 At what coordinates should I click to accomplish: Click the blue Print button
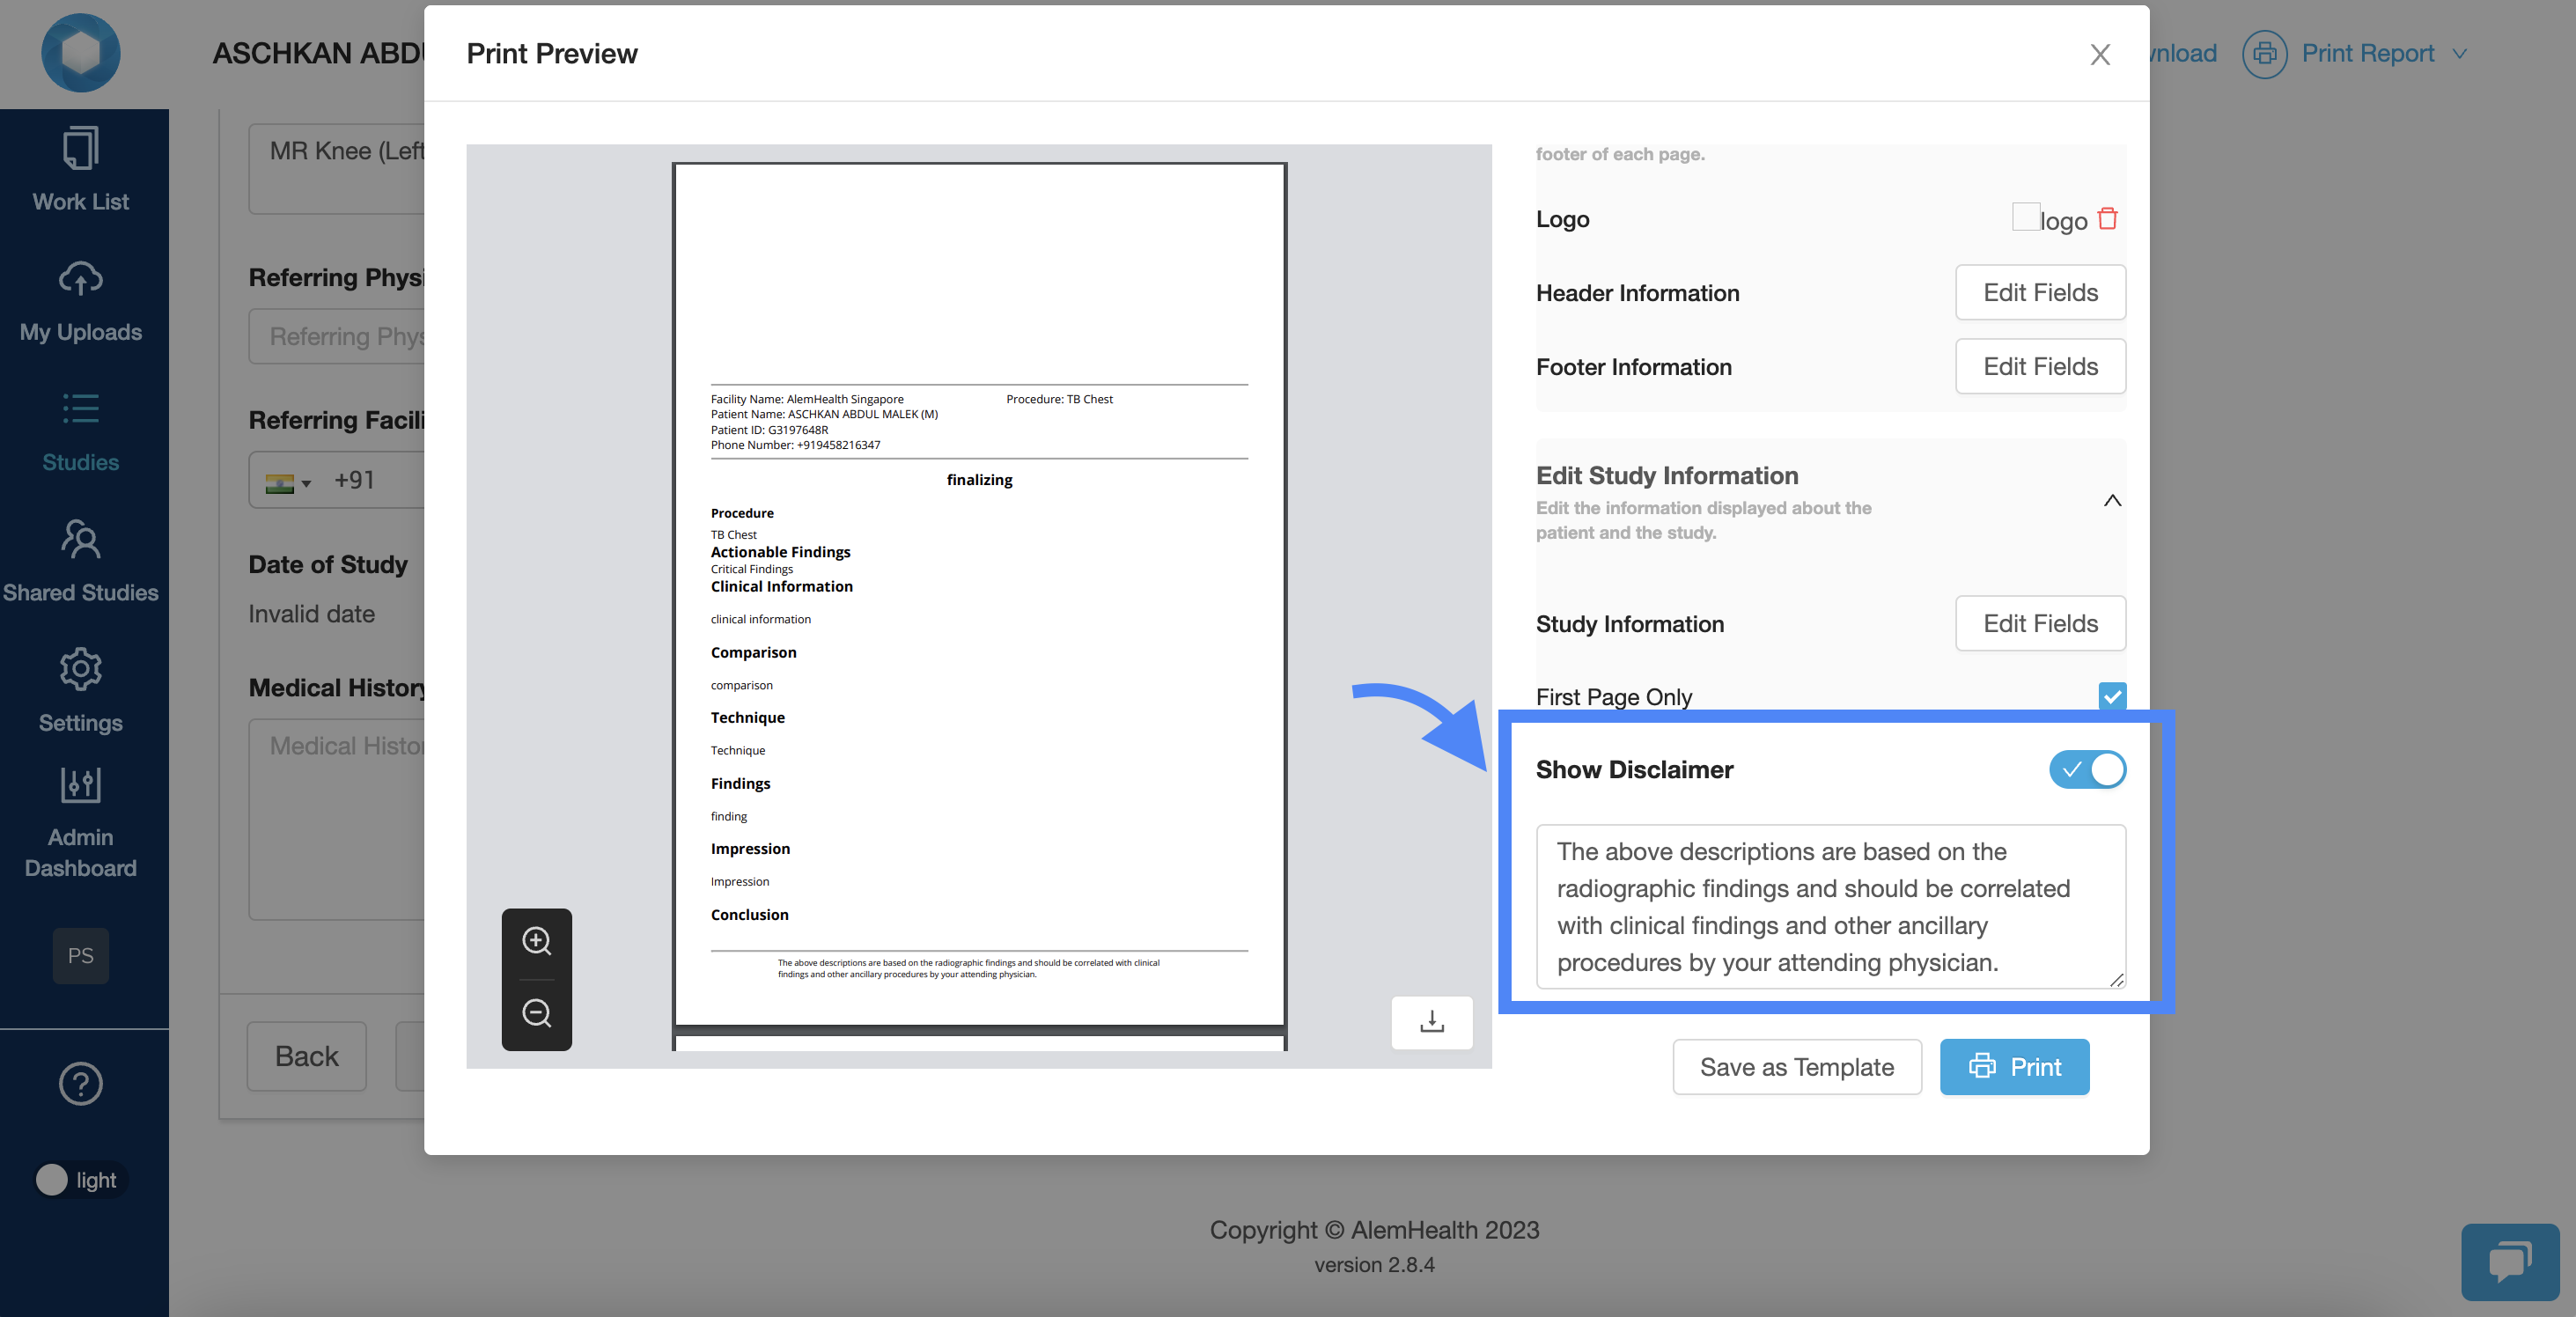click(2014, 1066)
